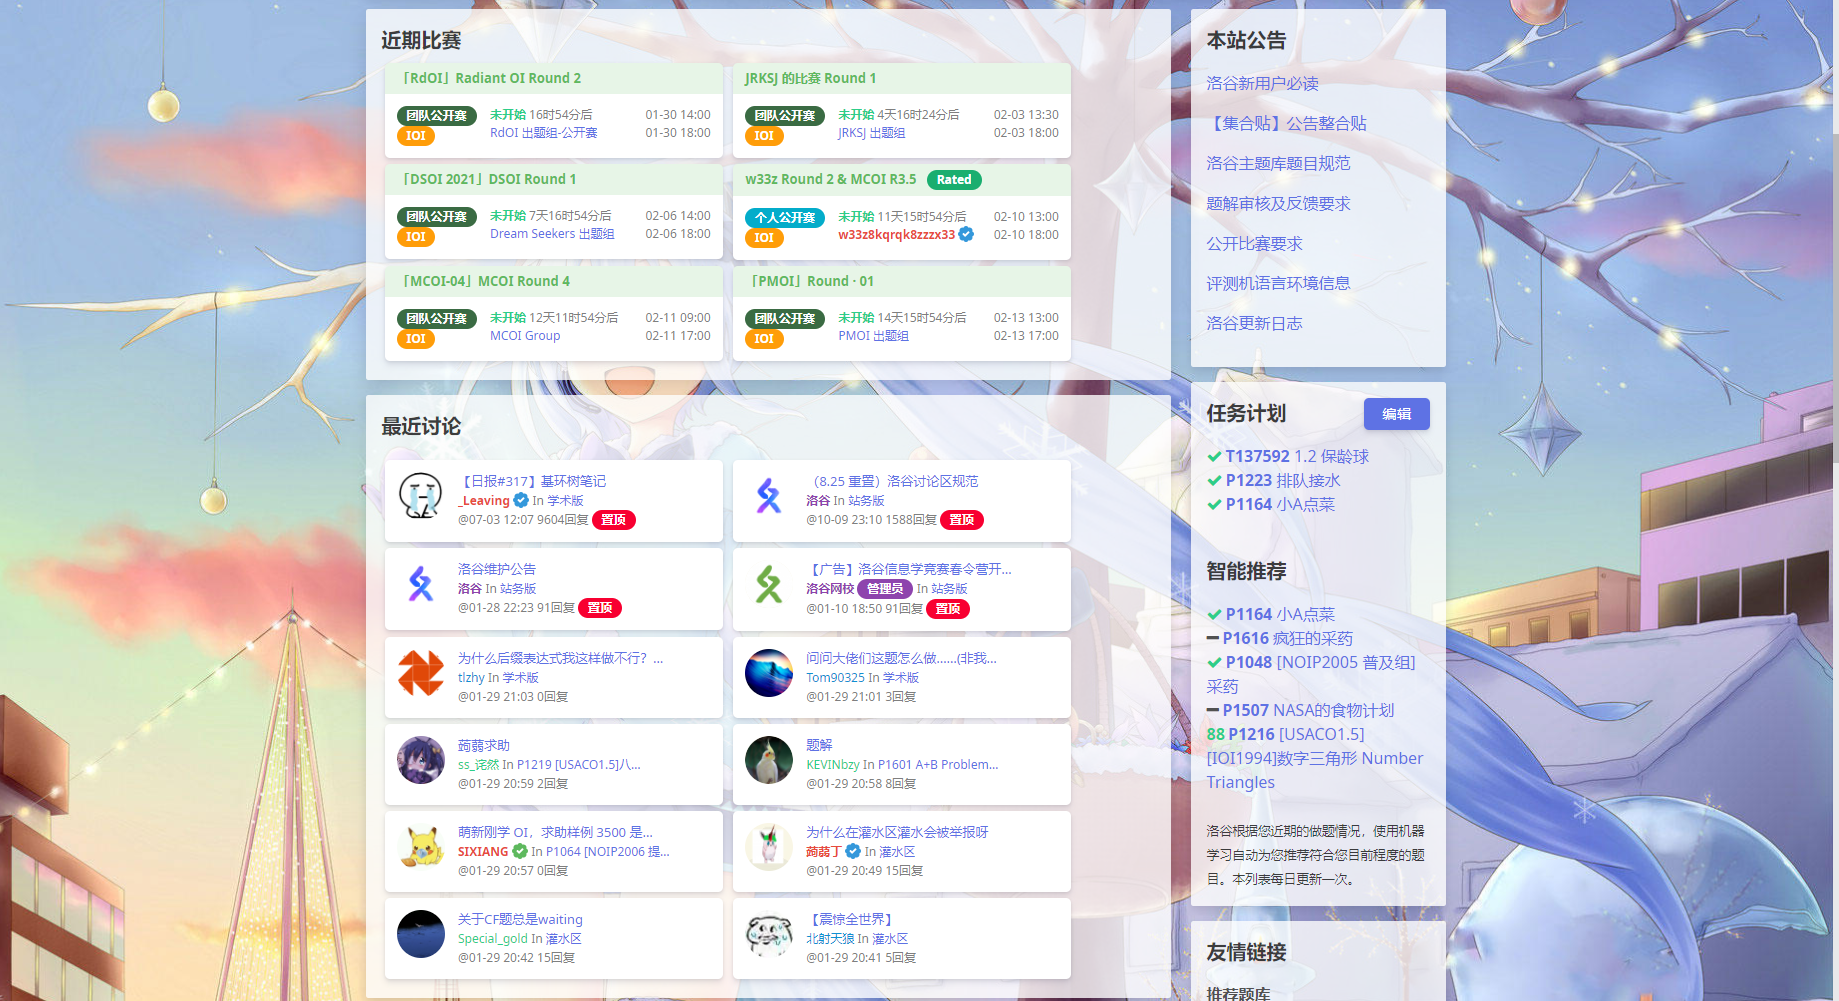Open [PMOI] Round · 01 contest
Screen dimensions: 1839x1001
[812, 281]
